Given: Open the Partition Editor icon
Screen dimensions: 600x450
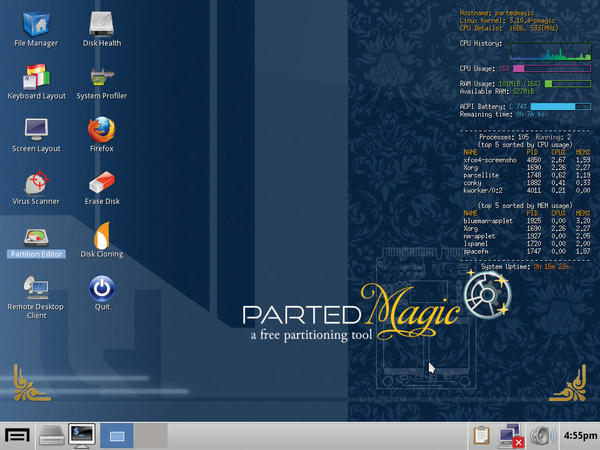Looking at the screenshot, I should click(x=36, y=243).
